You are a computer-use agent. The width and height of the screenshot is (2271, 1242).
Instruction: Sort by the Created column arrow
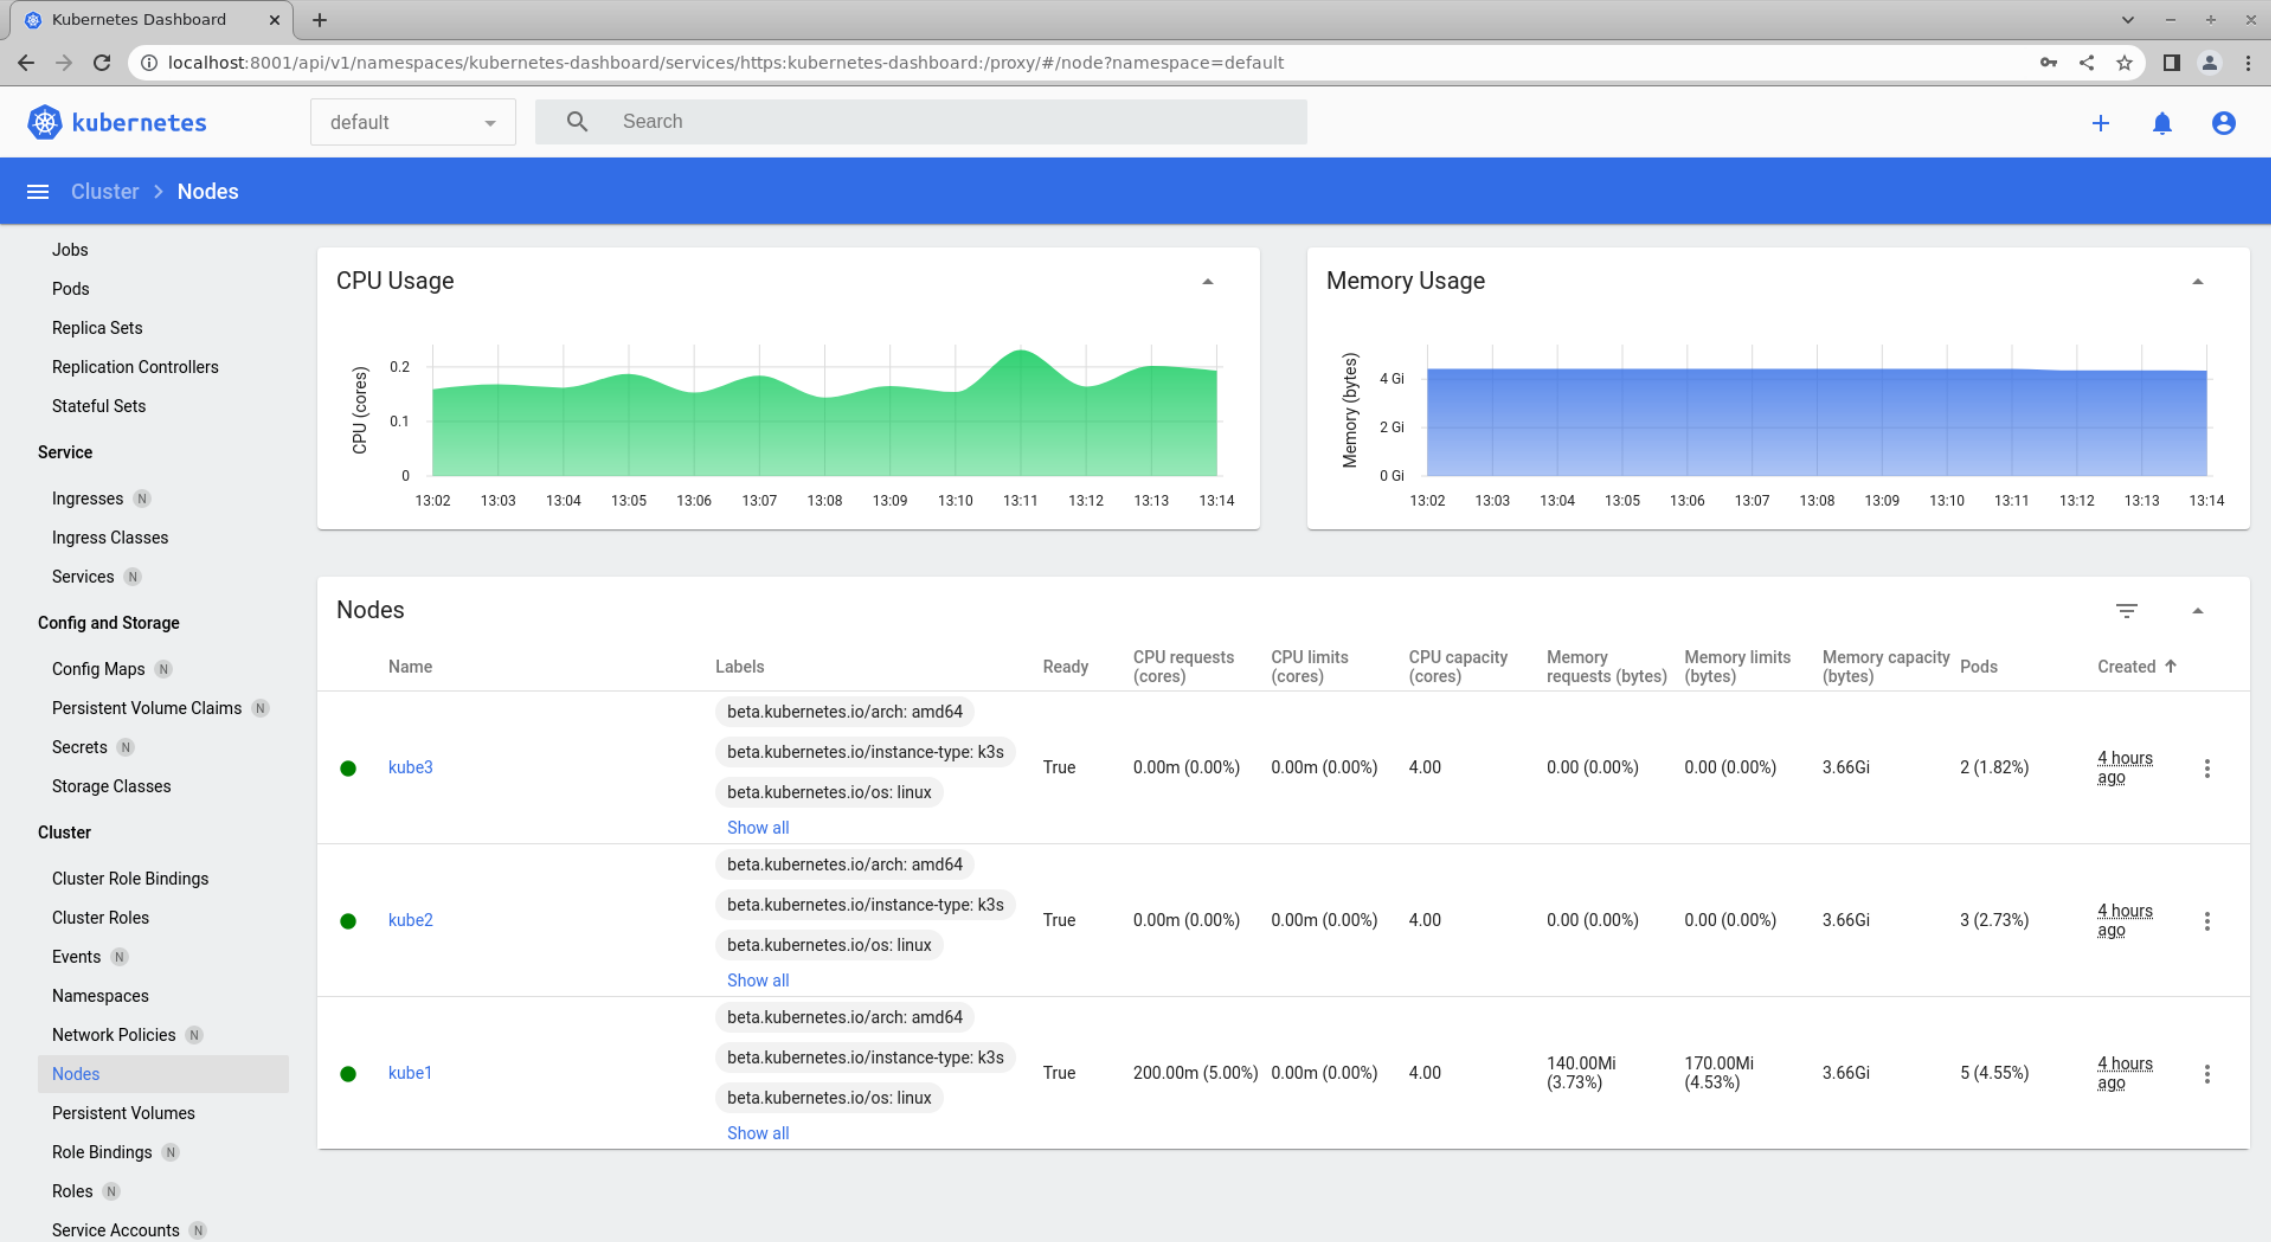2170,666
